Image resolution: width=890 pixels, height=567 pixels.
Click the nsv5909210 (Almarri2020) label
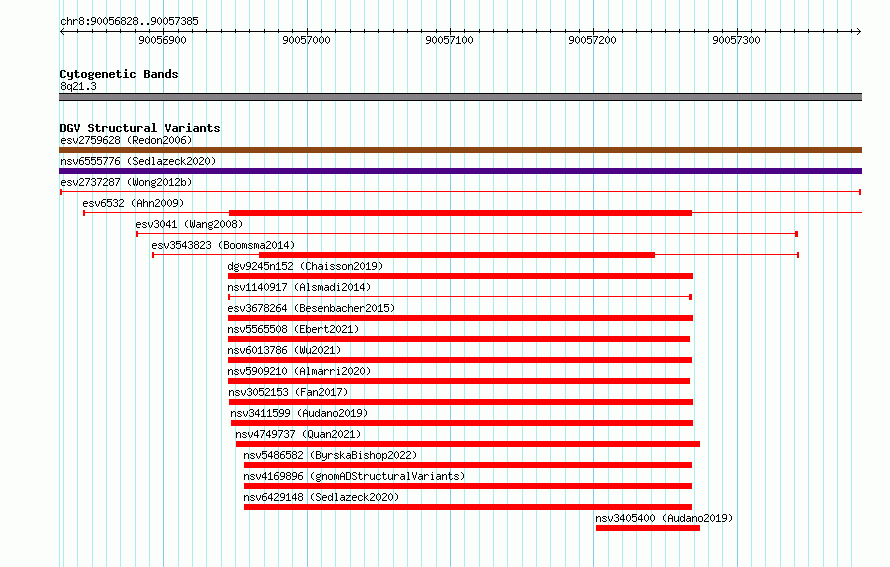coord(299,371)
